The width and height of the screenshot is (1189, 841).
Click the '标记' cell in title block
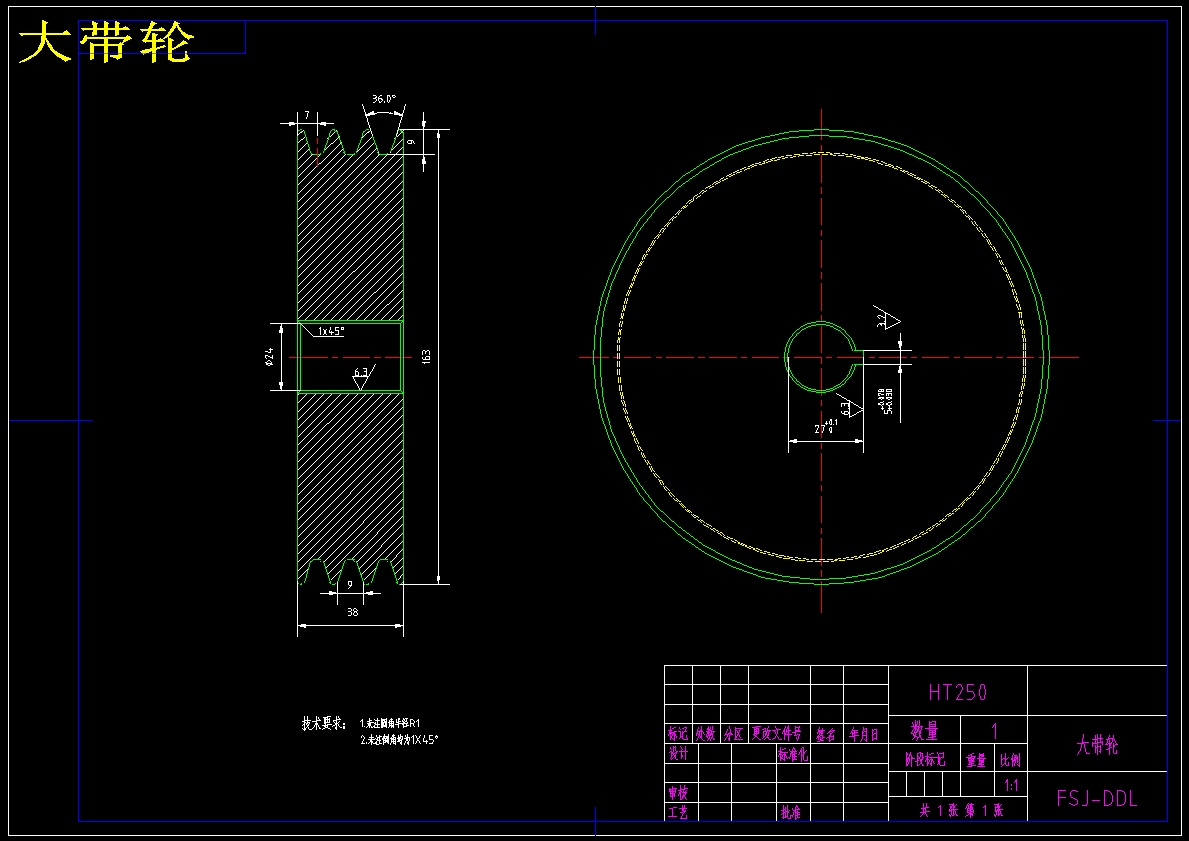pos(678,733)
